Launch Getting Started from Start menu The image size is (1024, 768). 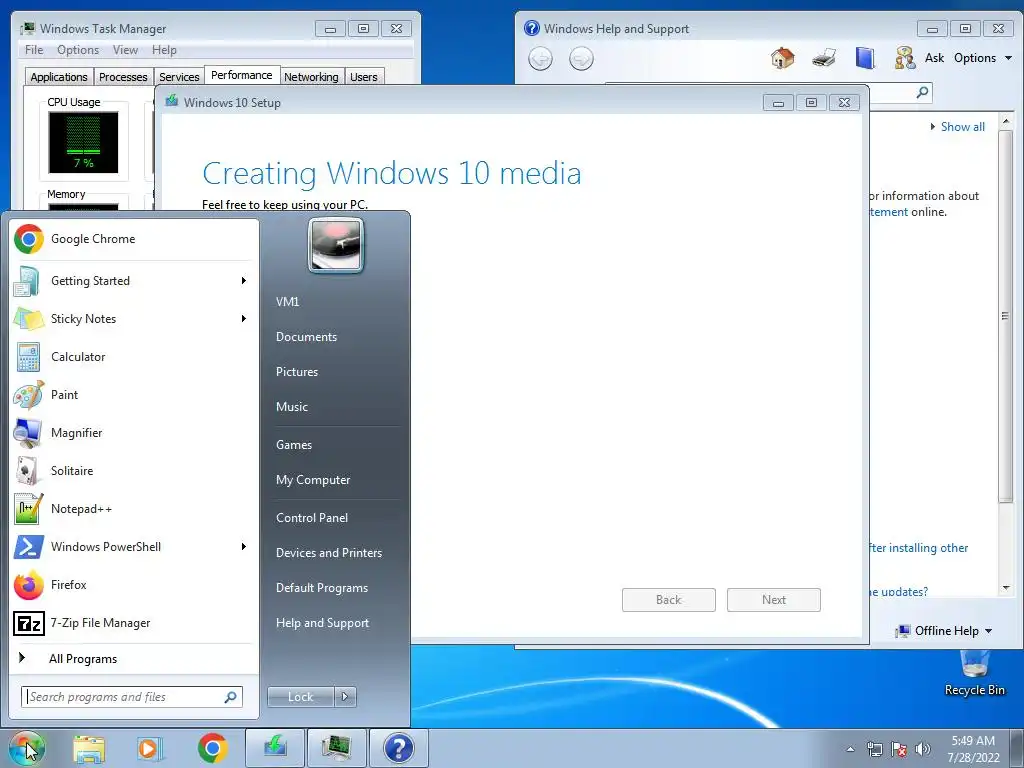click(x=134, y=281)
